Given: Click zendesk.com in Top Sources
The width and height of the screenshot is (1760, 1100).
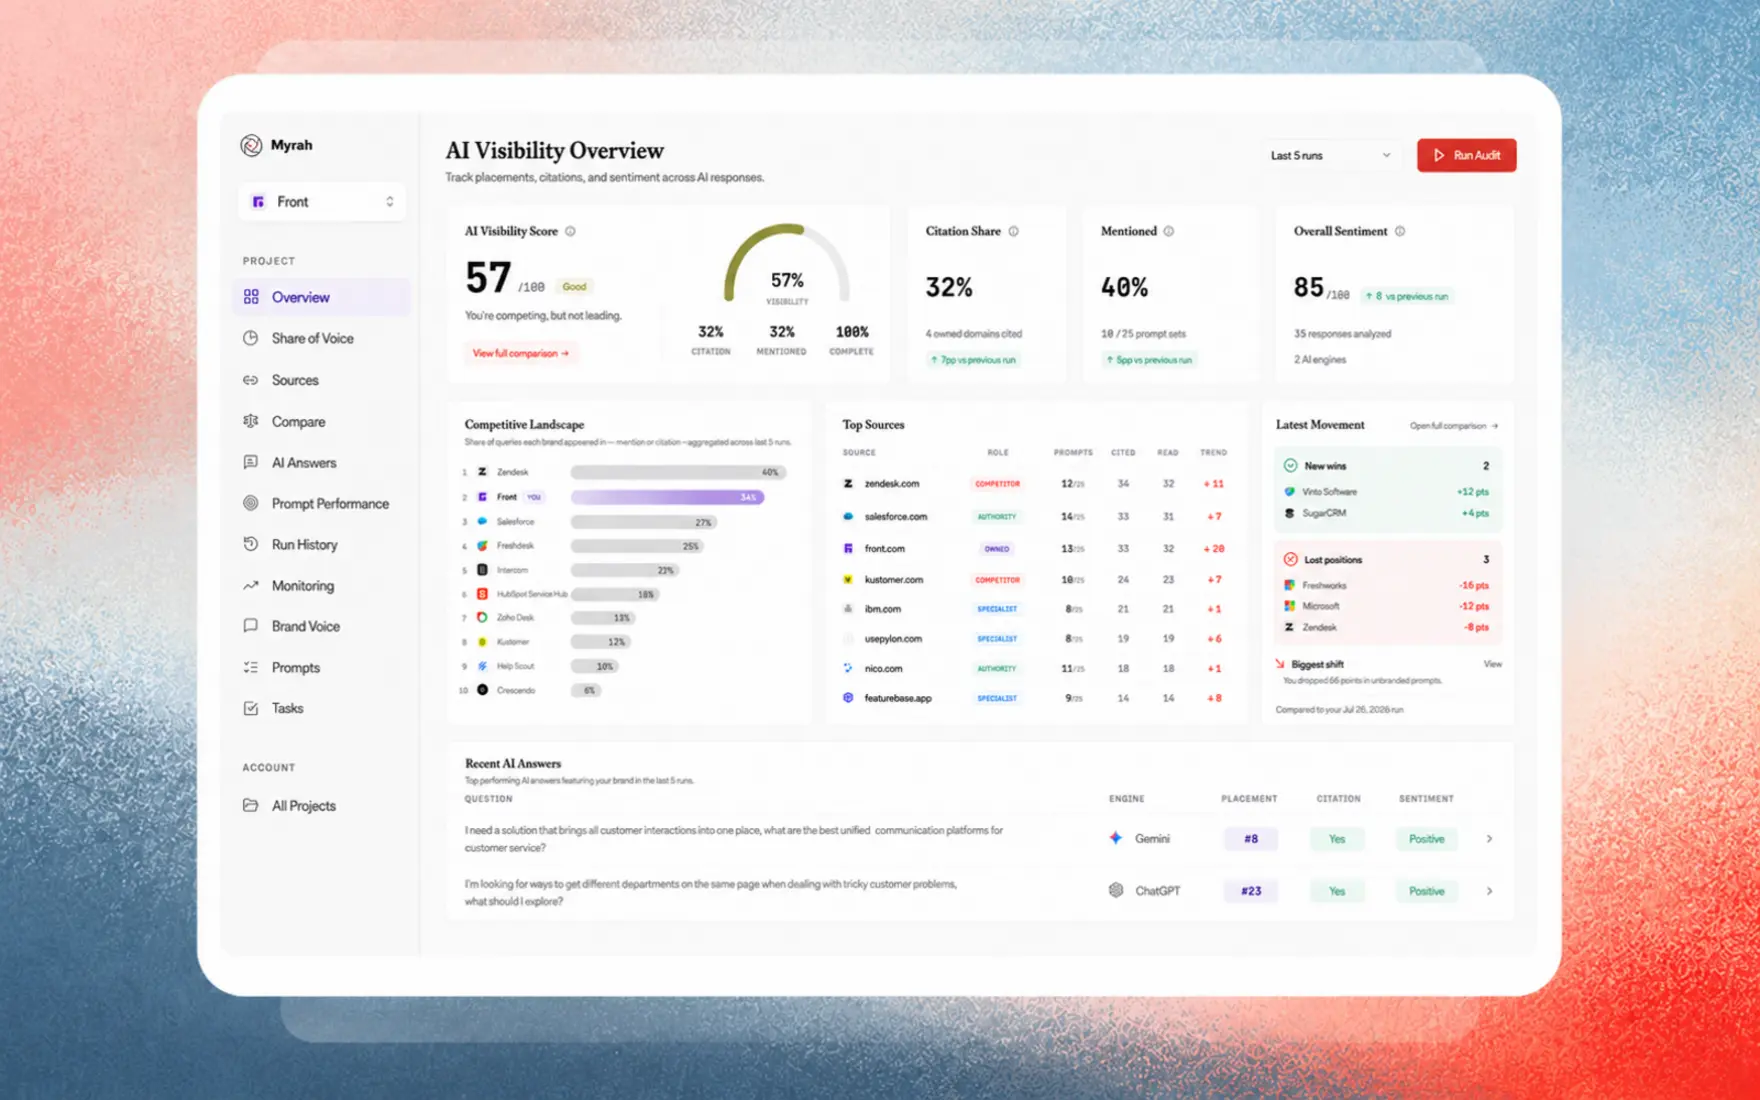Looking at the screenshot, I should [x=891, y=484].
